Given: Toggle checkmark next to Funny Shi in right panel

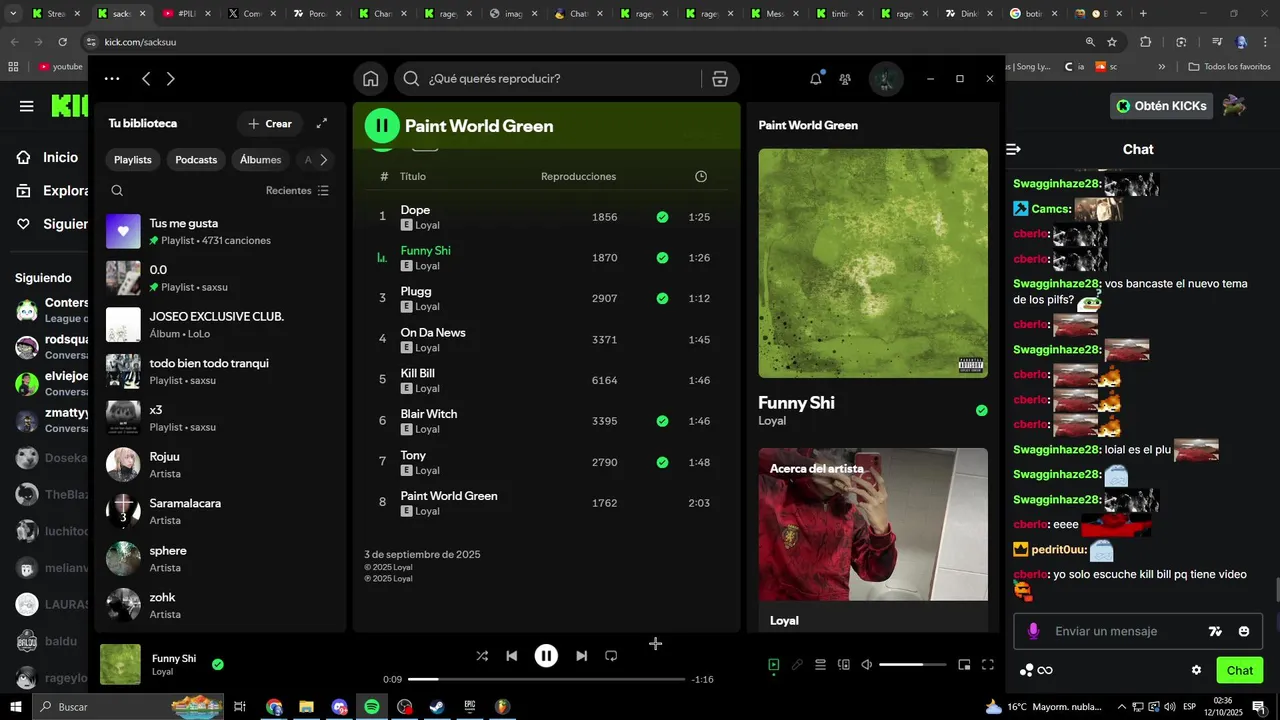Looking at the screenshot, I should click(981, 410).
